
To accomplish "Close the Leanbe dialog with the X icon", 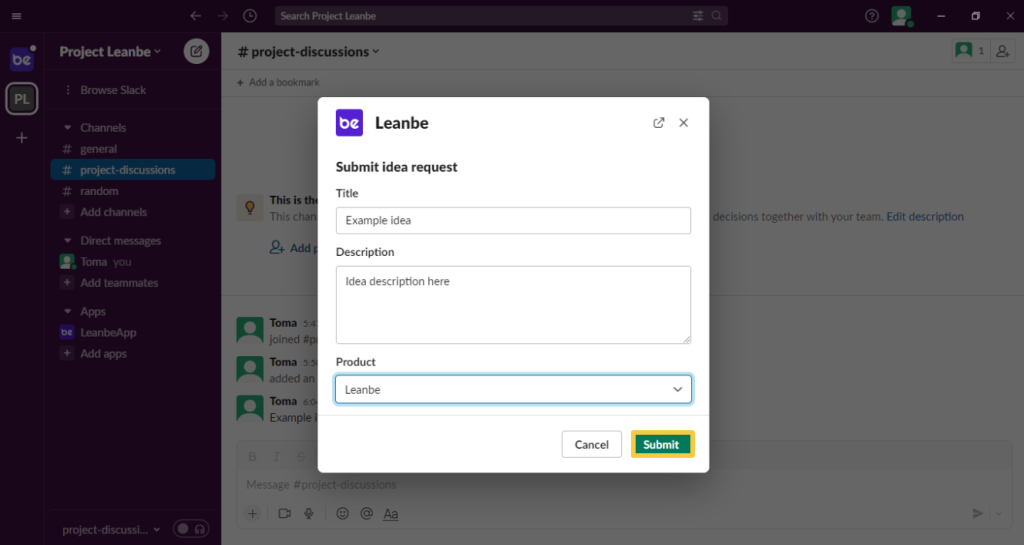I will tap(684, 123).
